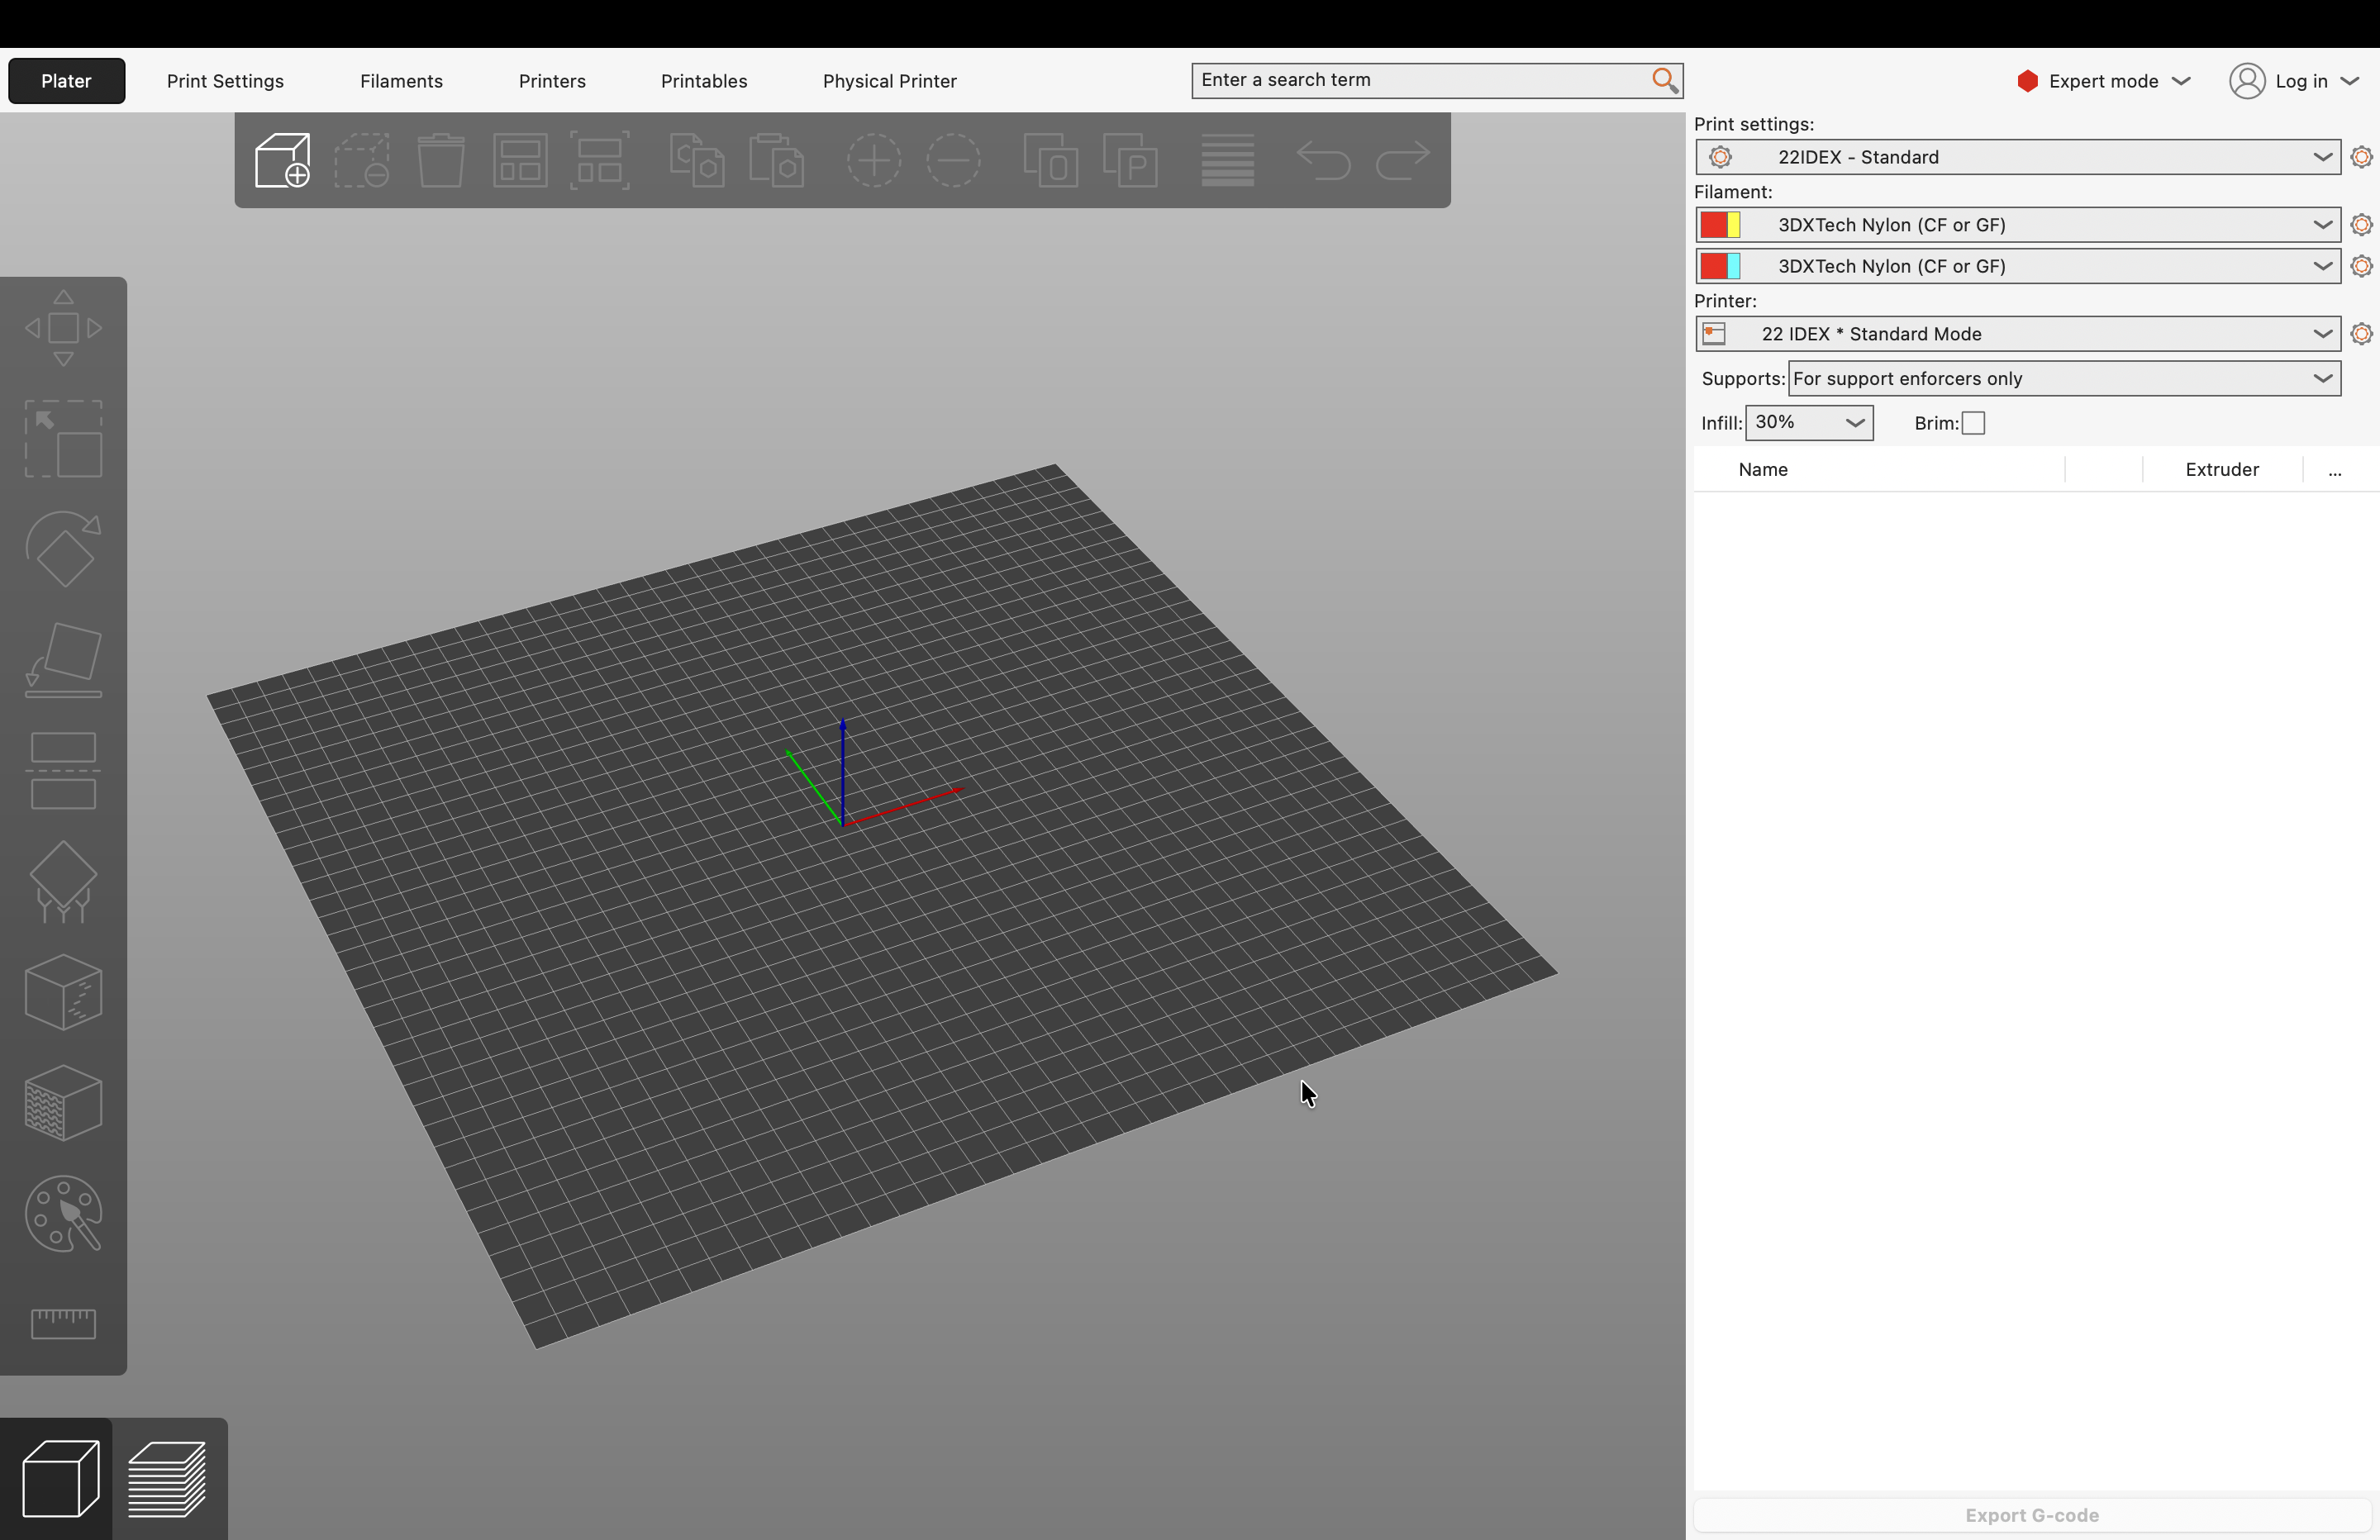
Task: Click the ellipsis column header
Action: pos(2335,472)
